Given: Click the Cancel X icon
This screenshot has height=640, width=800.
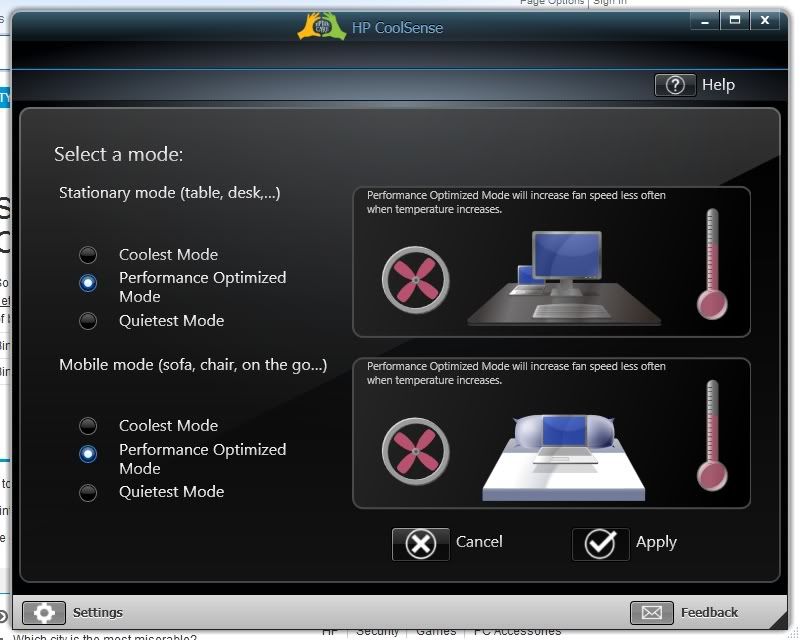Looking at the screenshot, I should click(420, 544).
